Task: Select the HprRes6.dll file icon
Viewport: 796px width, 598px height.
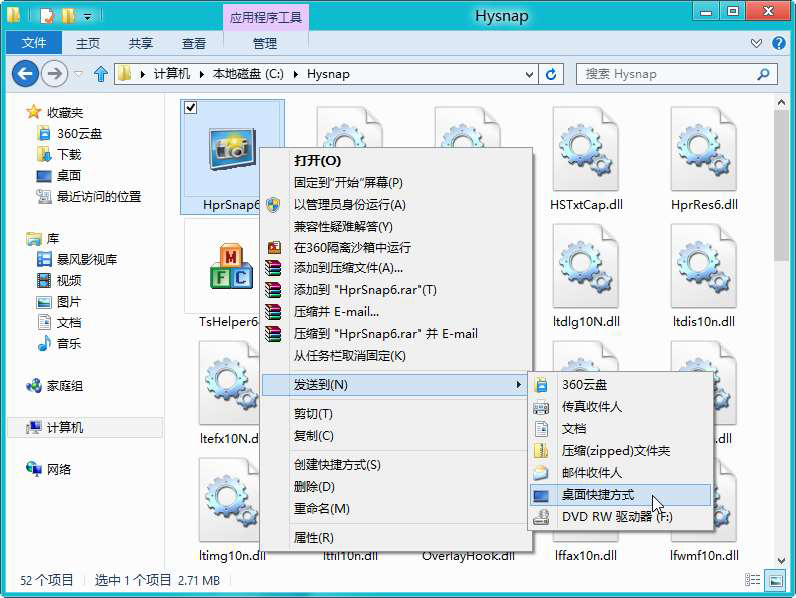Action: (704, 149)
